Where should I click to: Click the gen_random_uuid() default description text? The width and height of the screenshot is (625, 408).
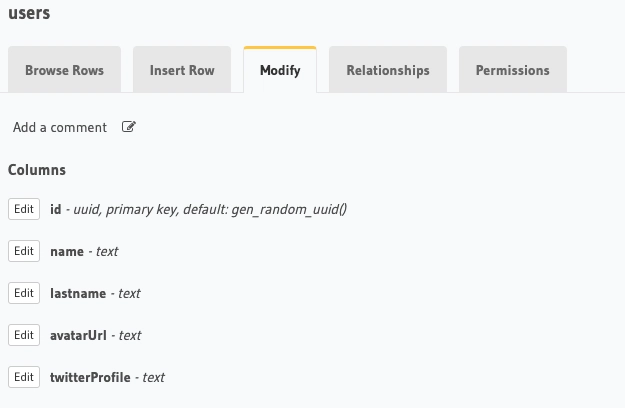pyautogui.click(x=288, y=209)
